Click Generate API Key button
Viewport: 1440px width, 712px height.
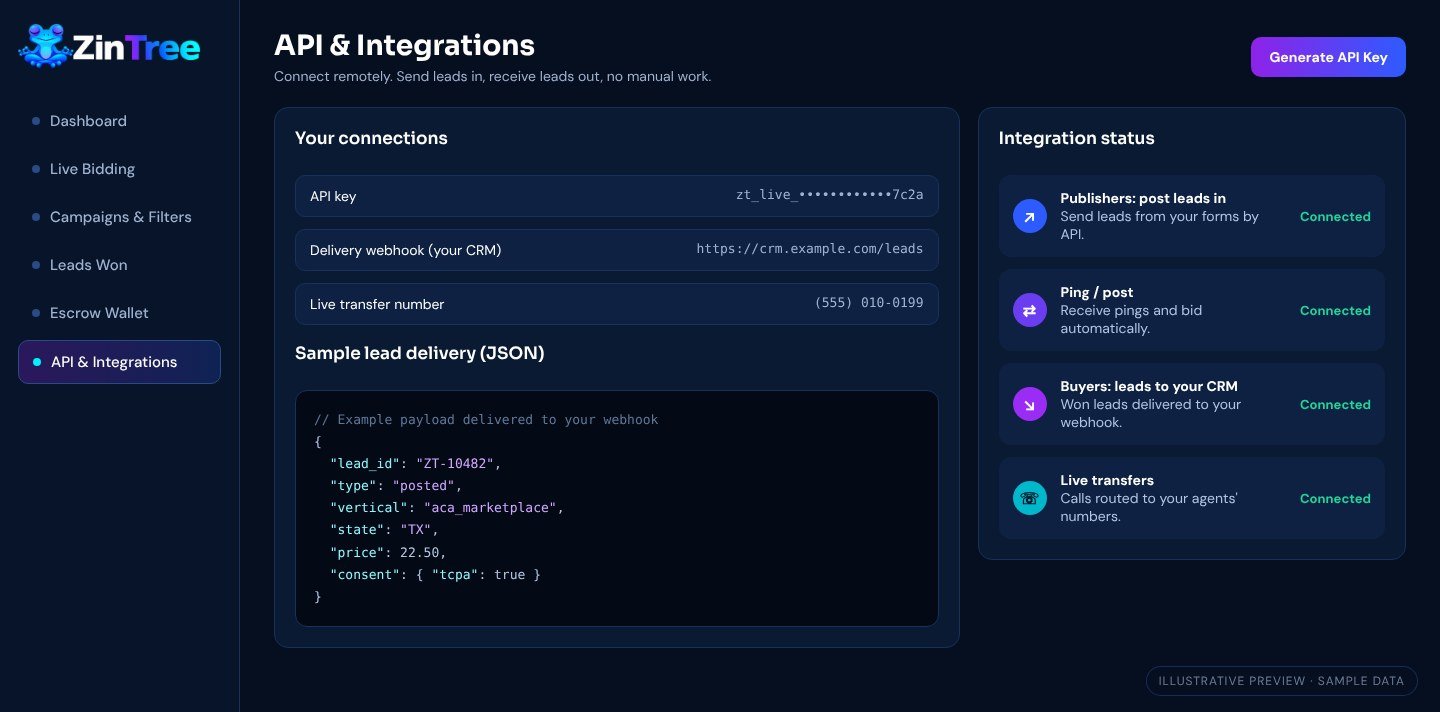1328,57
